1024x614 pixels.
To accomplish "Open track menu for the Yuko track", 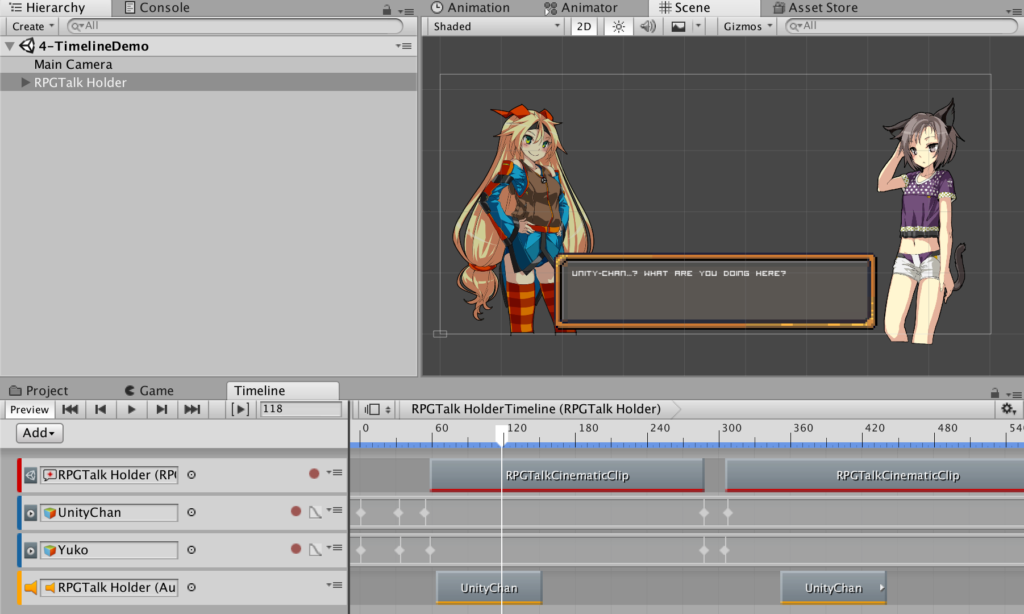I will [334, 548].
